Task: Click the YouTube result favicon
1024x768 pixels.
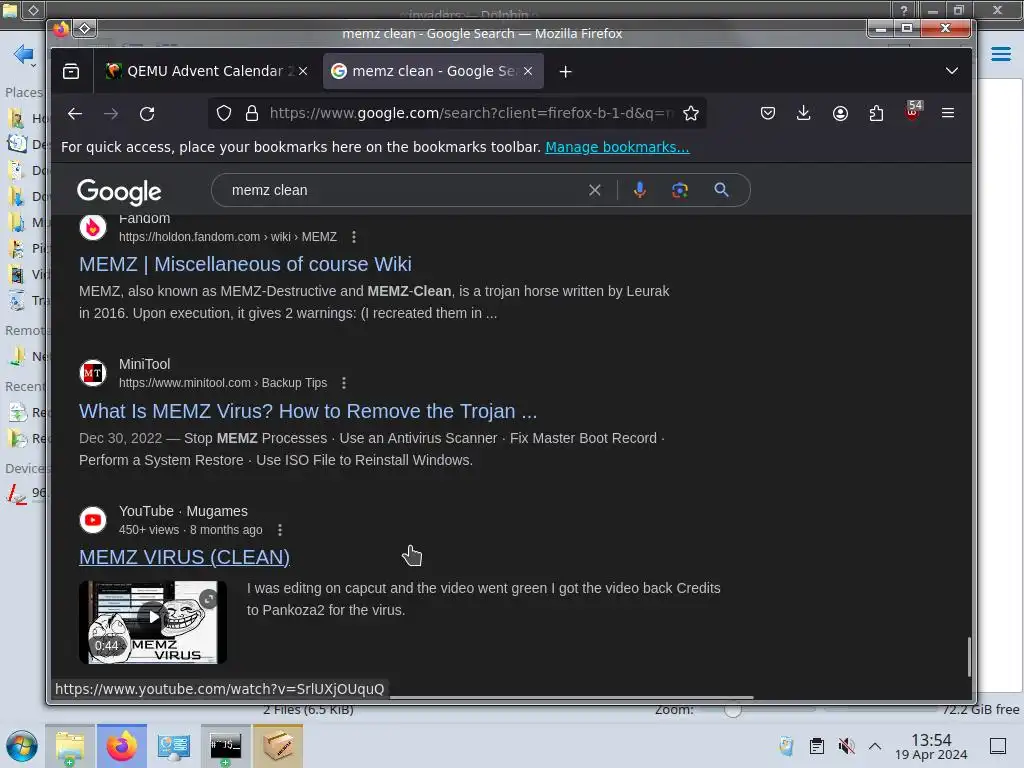Action: 93,520
